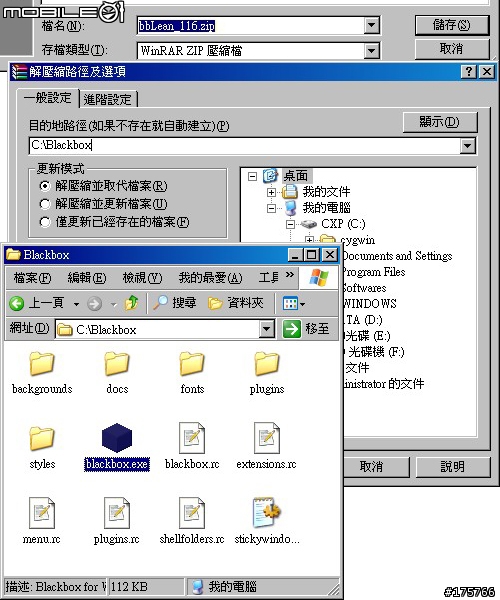The width and height of the screenshot is (500, 600).
Task: Open the file name dropdown in save dialog
Action: coord(371,26)
